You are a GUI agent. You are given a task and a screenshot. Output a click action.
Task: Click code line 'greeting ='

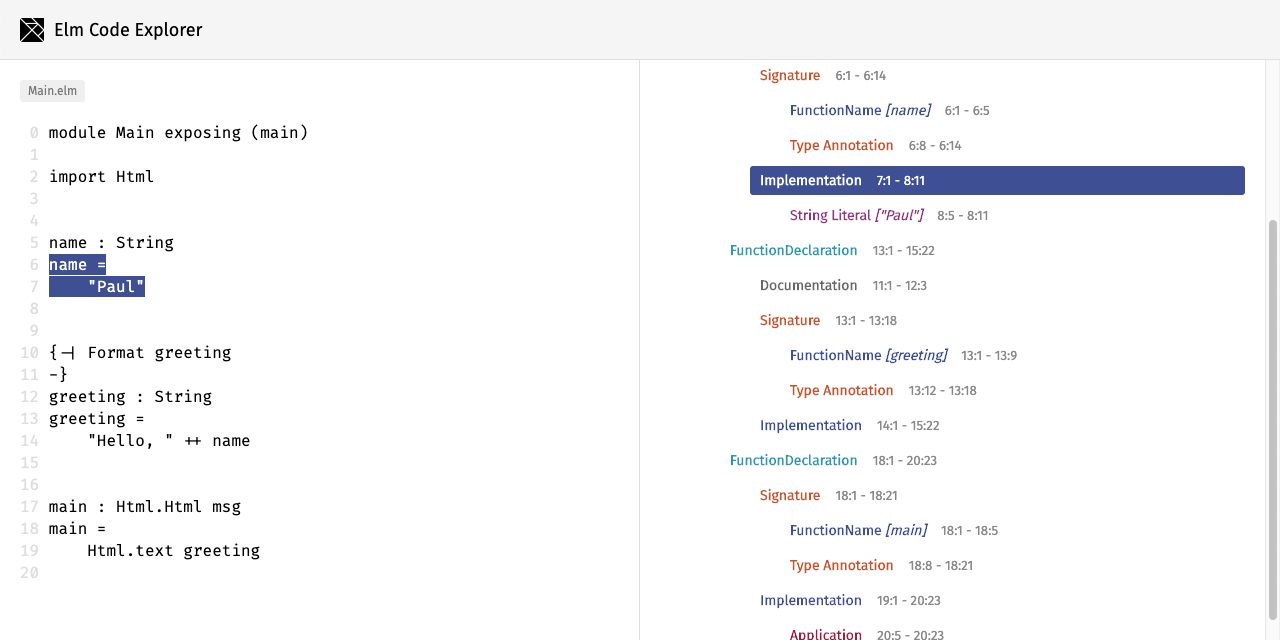[x=97, y=418]
